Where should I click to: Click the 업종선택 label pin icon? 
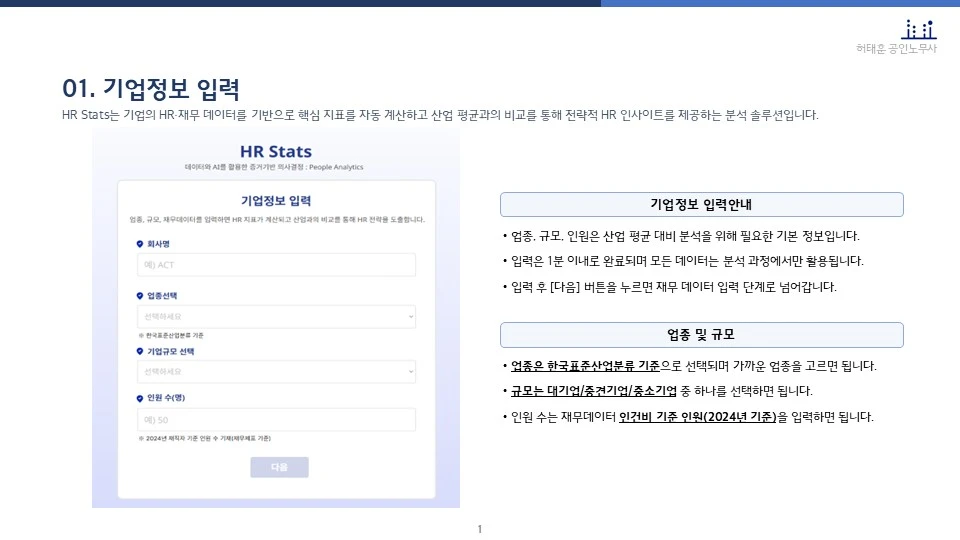point(140,296)
